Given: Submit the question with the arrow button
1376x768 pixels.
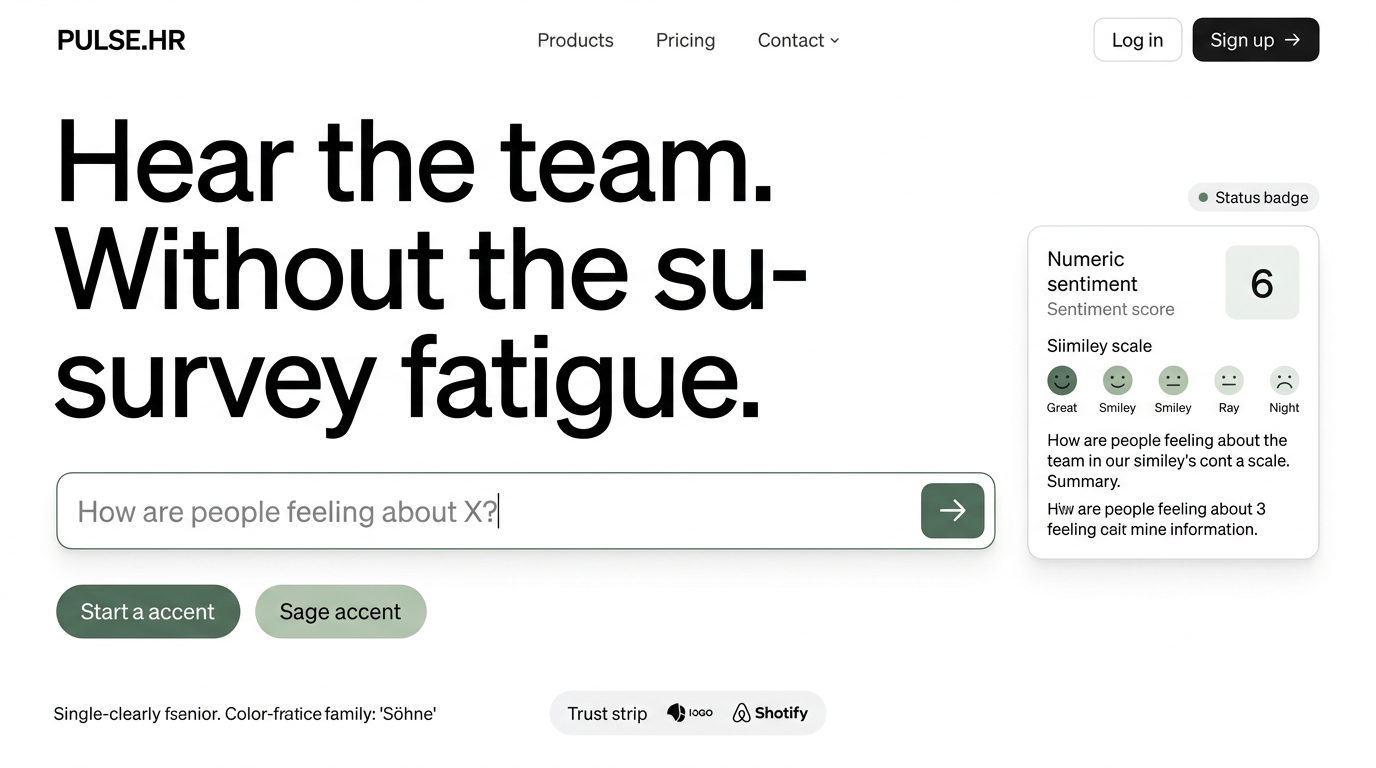Looking at the screenshot, I should pyautogui.click(x=952, y=511).
